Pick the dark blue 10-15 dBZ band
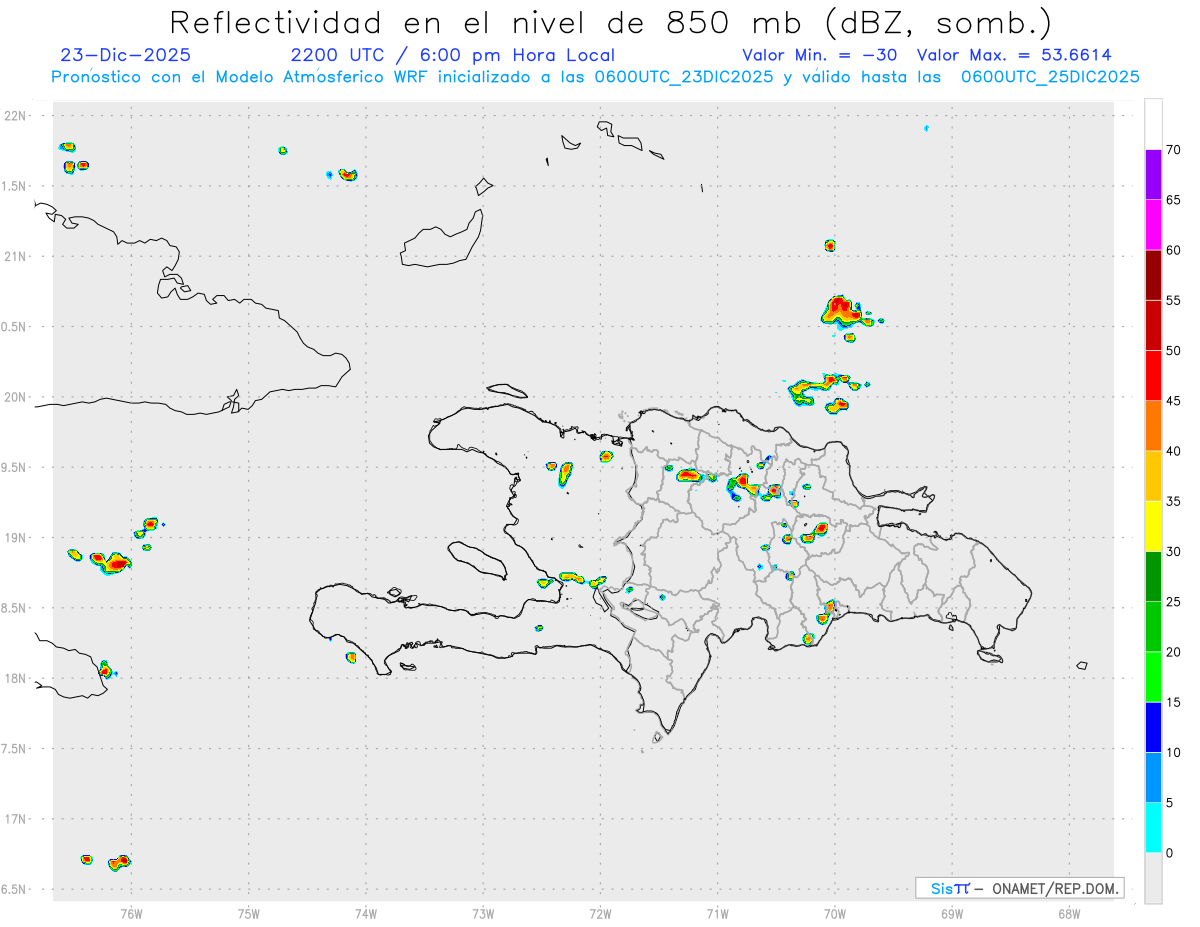Screen dimensions: 1200x927 (x=1153, y=727)
